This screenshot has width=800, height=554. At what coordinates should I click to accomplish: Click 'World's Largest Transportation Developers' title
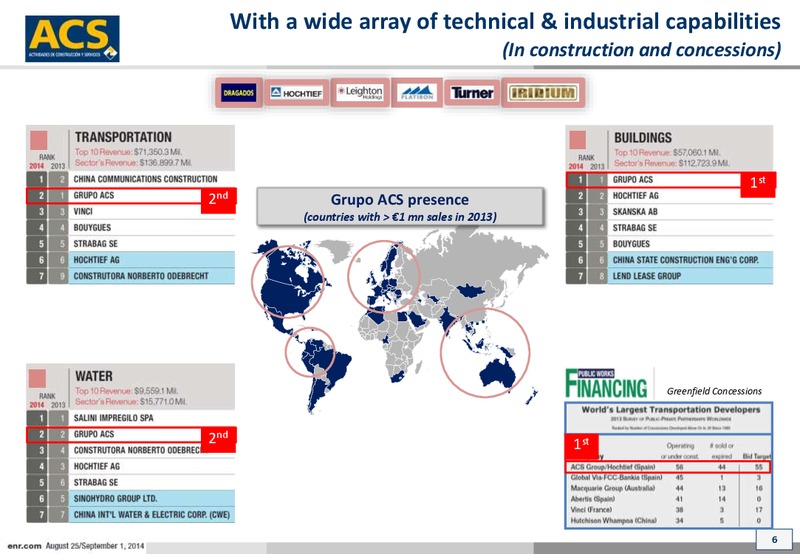(671, 410)
